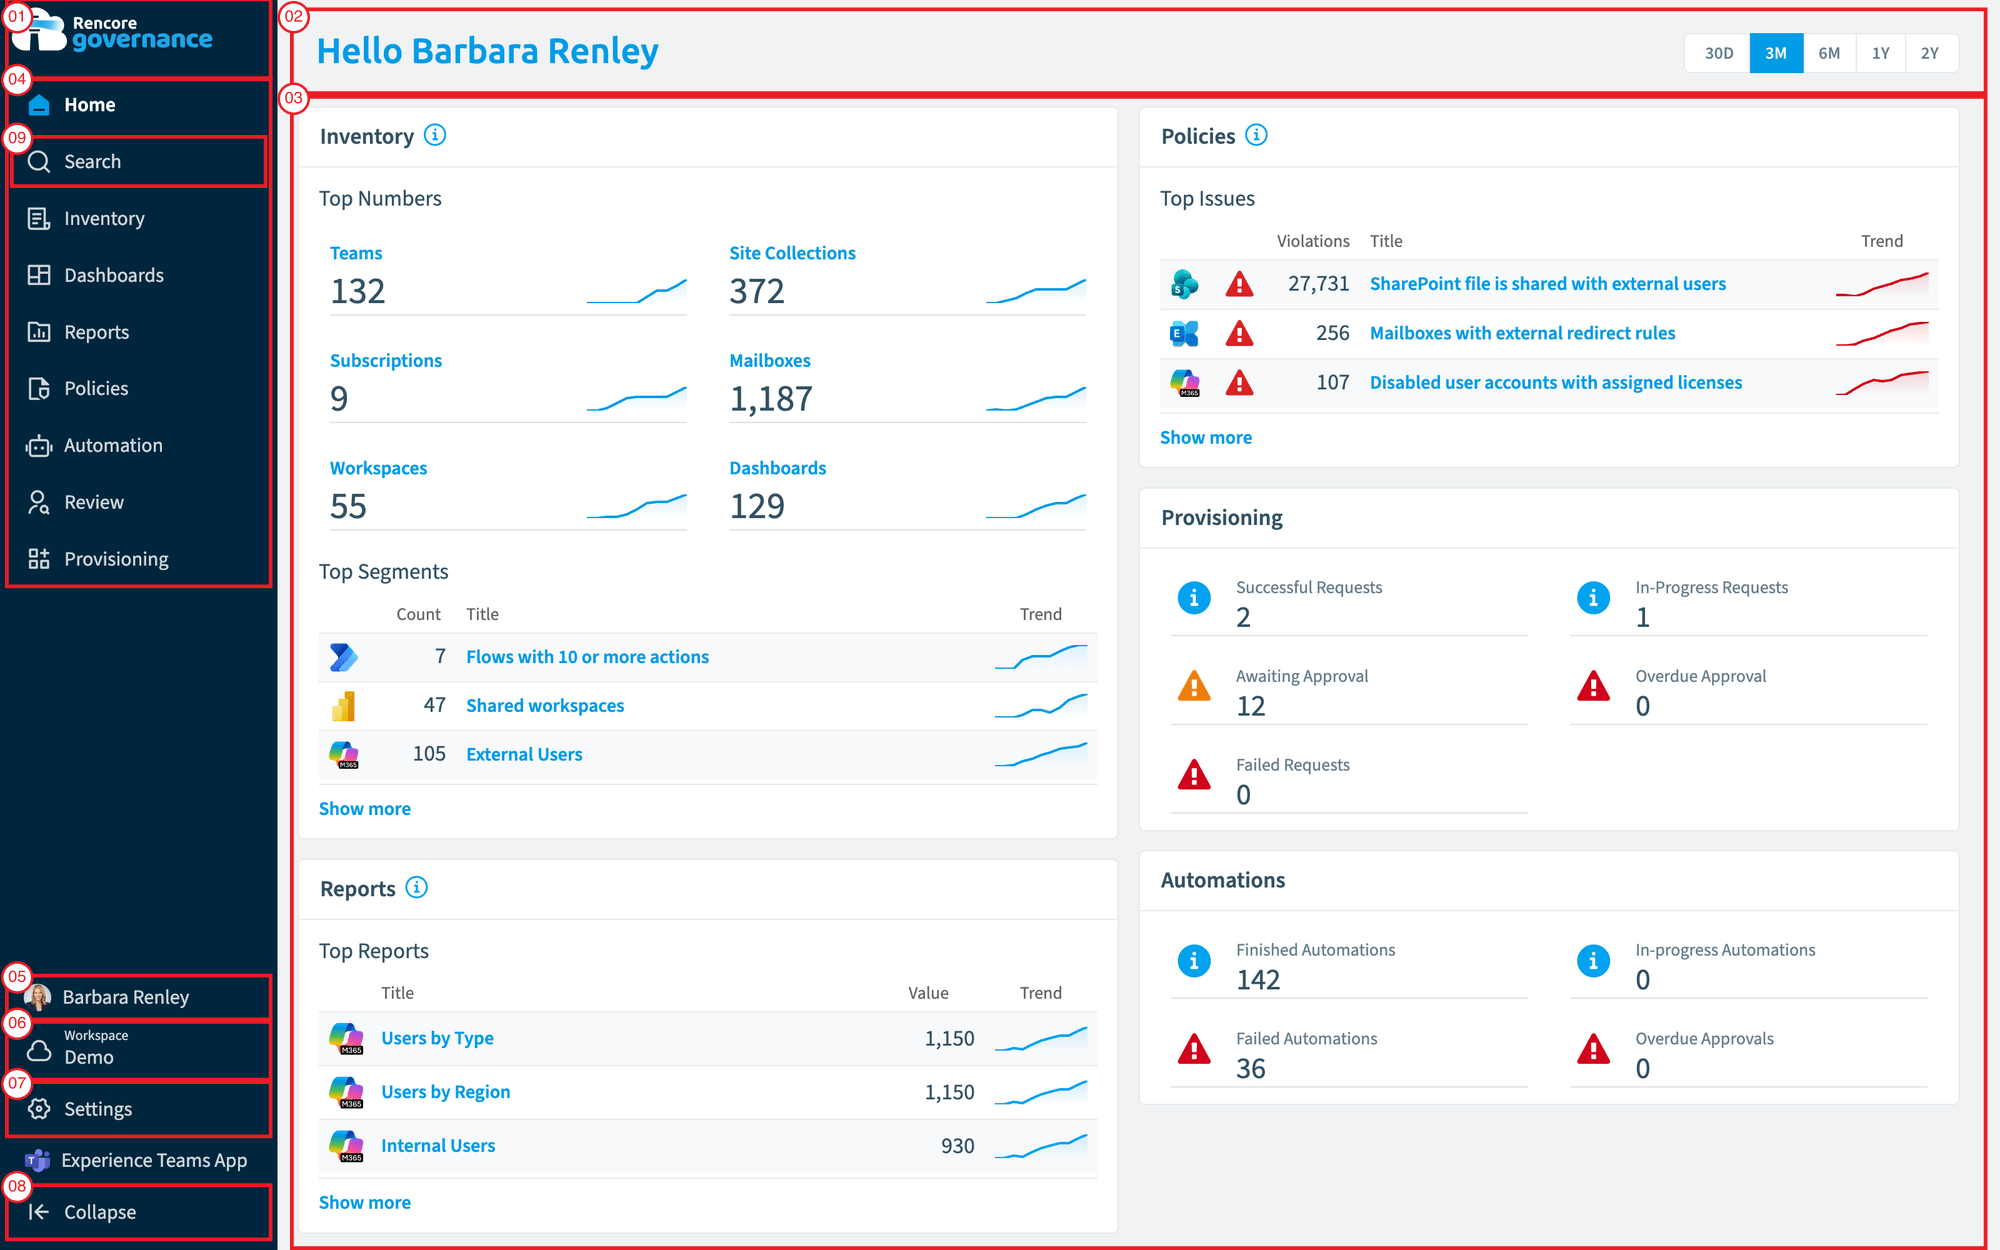Go to Dashboards in the sidebar
2000x1250 pixels.
(x=138, y=275)
